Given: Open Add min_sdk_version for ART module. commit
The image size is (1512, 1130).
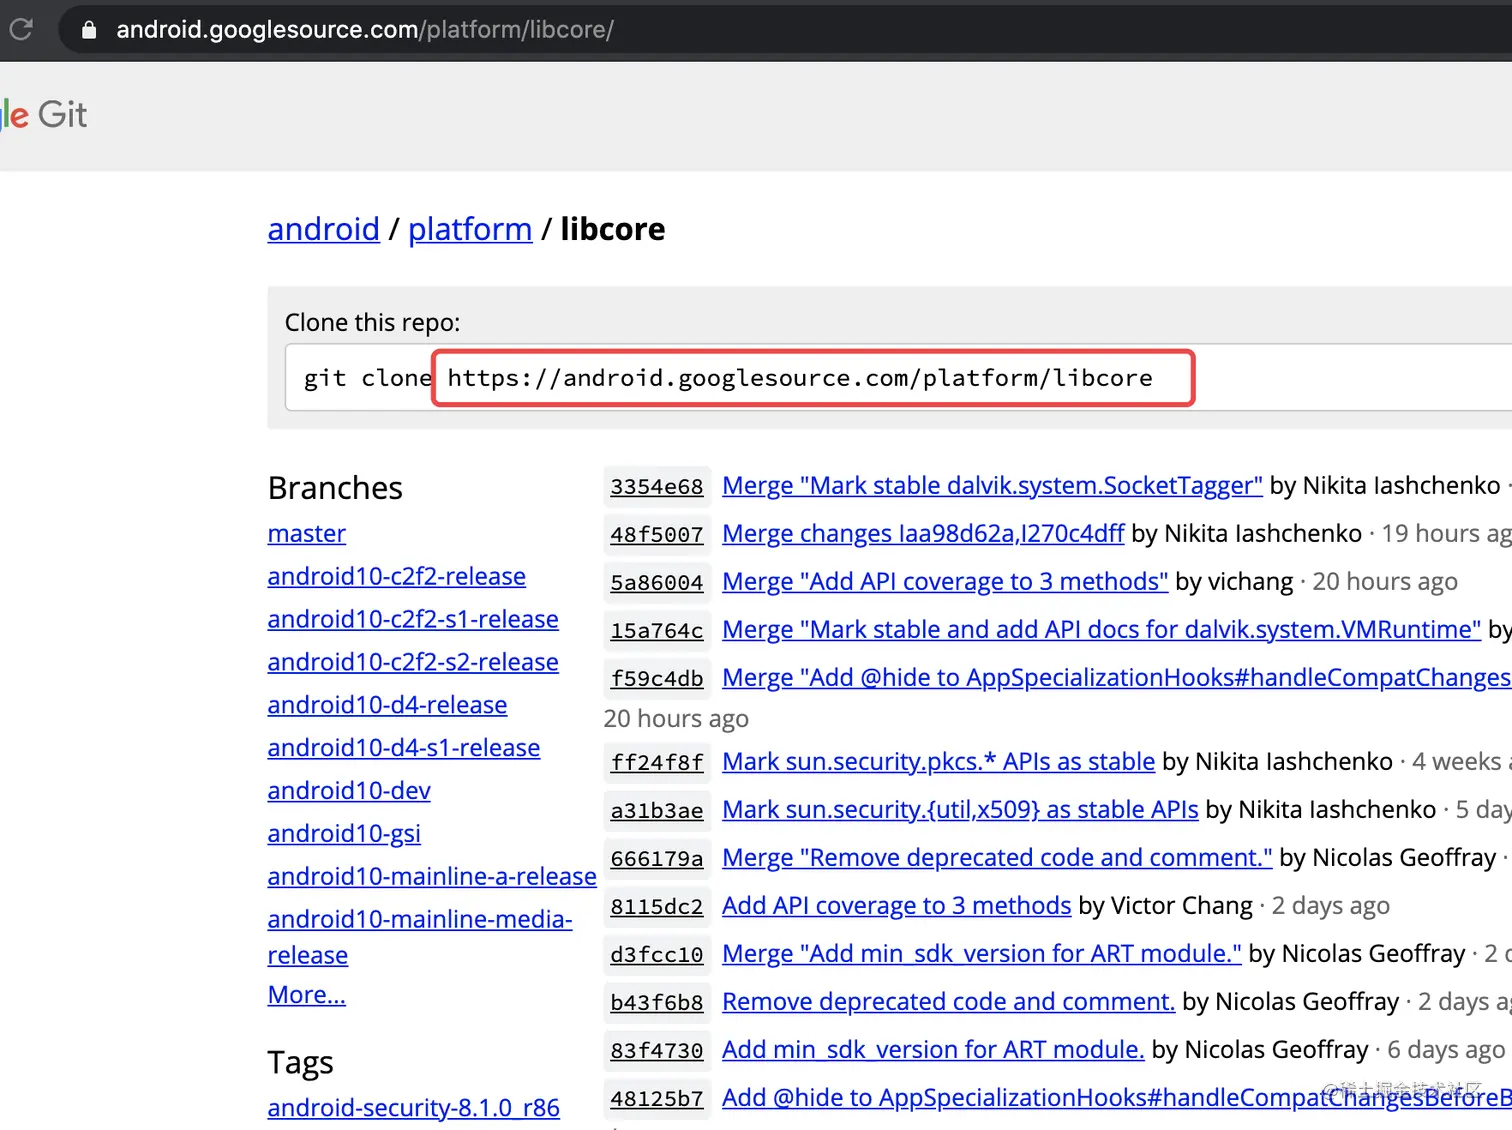Looking at the screenshot, I should pyautogui.click(x=933, y=1050).
